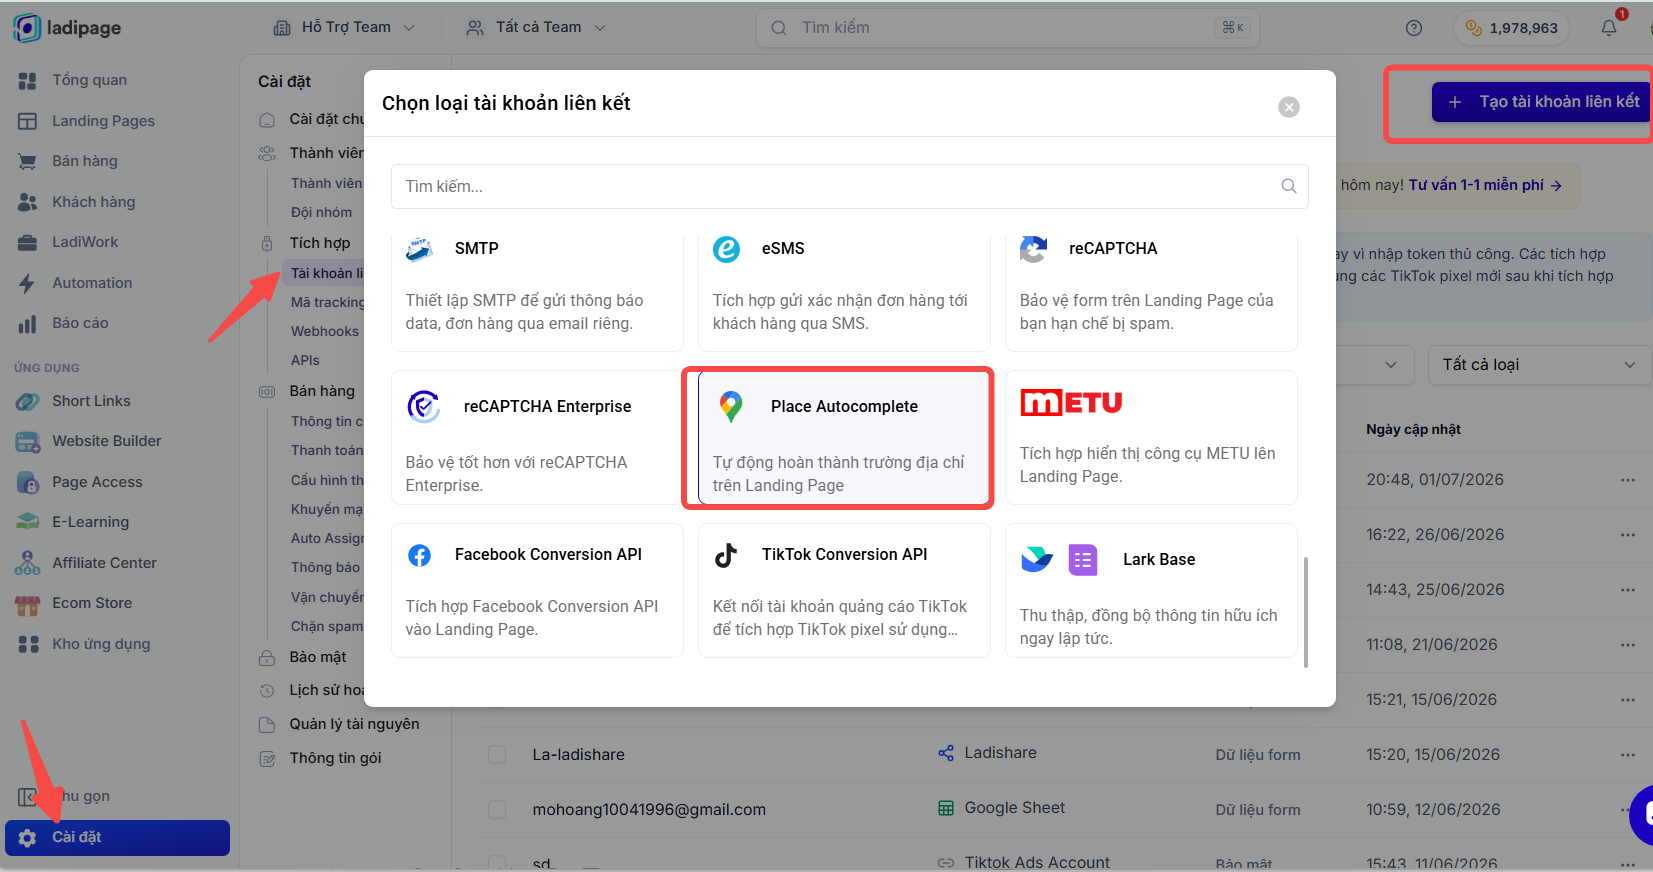Expand the Hỗ Trợ Team selector
Screen dimensions: 1653x872
(344, 28)
